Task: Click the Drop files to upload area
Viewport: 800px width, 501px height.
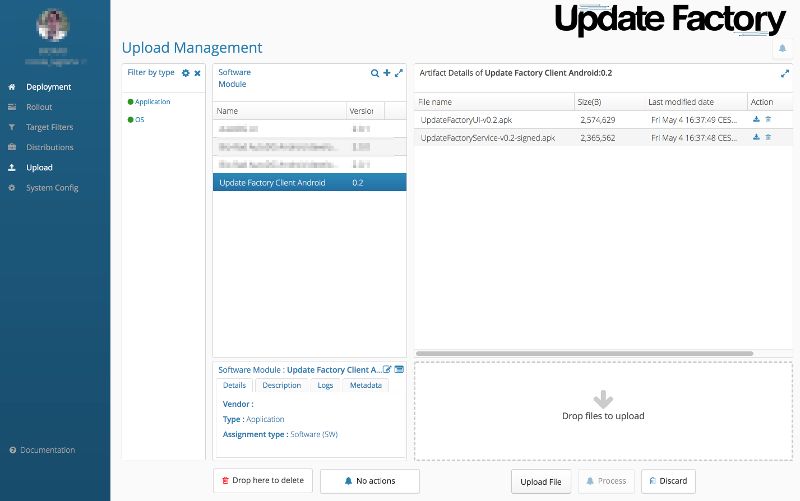Action: point(603,411)
